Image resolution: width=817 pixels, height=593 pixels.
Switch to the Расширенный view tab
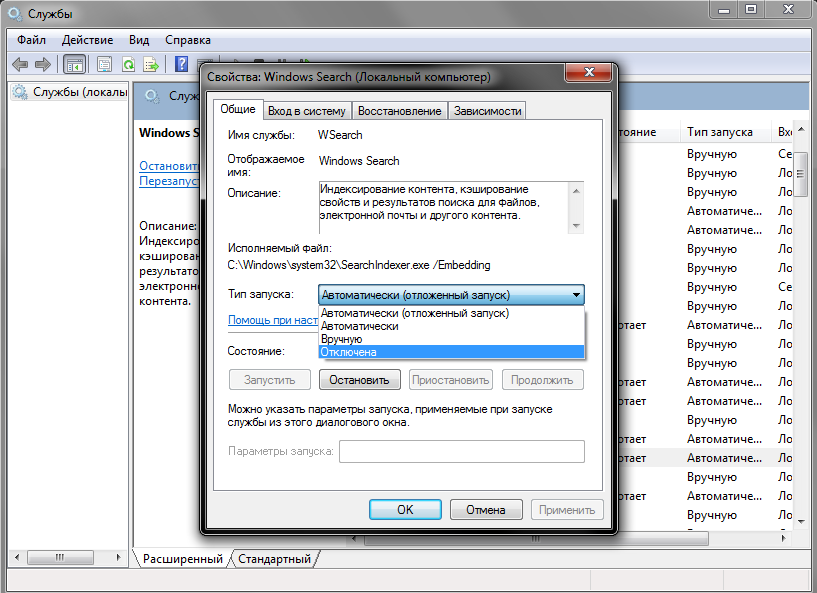pos(182,559)
